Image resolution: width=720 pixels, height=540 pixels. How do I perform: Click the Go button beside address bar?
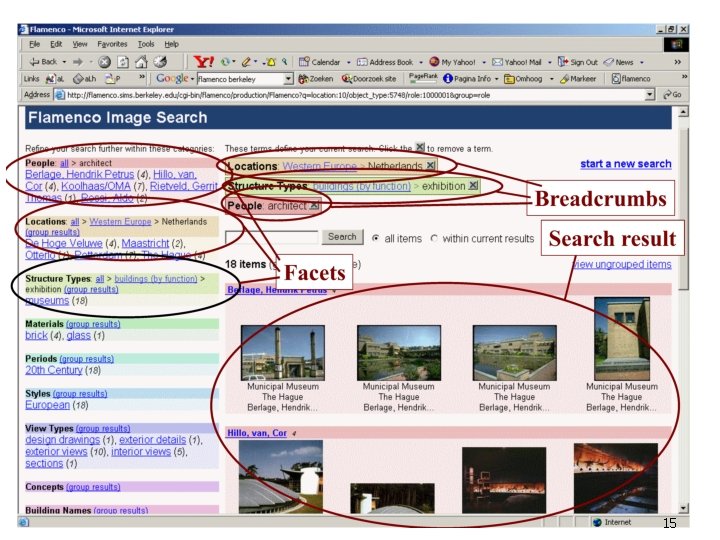(x=672, y=95)
